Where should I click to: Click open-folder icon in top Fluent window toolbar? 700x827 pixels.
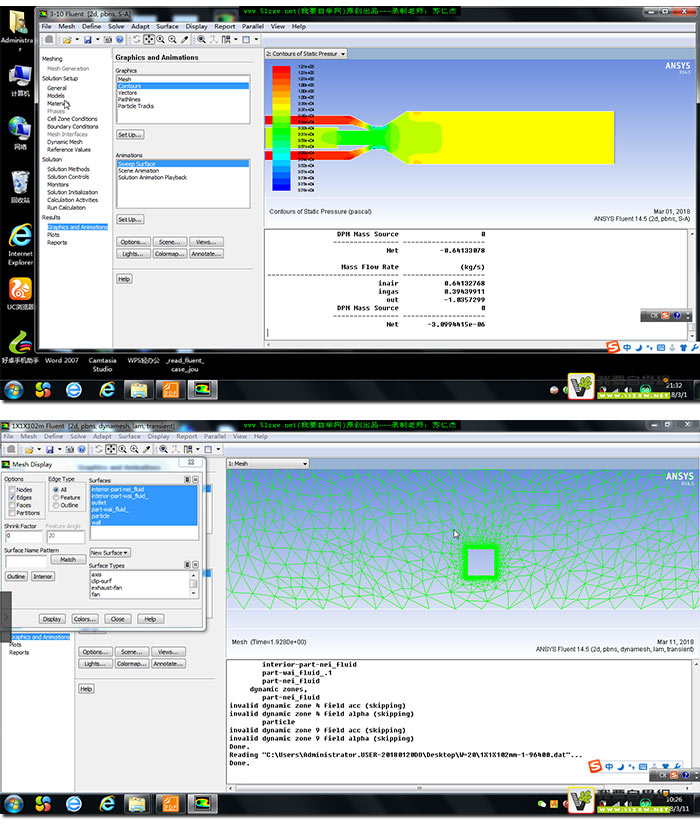tap(67, 40)
